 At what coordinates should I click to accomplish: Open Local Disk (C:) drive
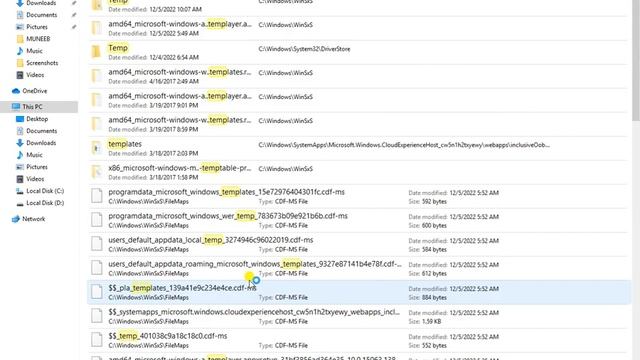45,191
